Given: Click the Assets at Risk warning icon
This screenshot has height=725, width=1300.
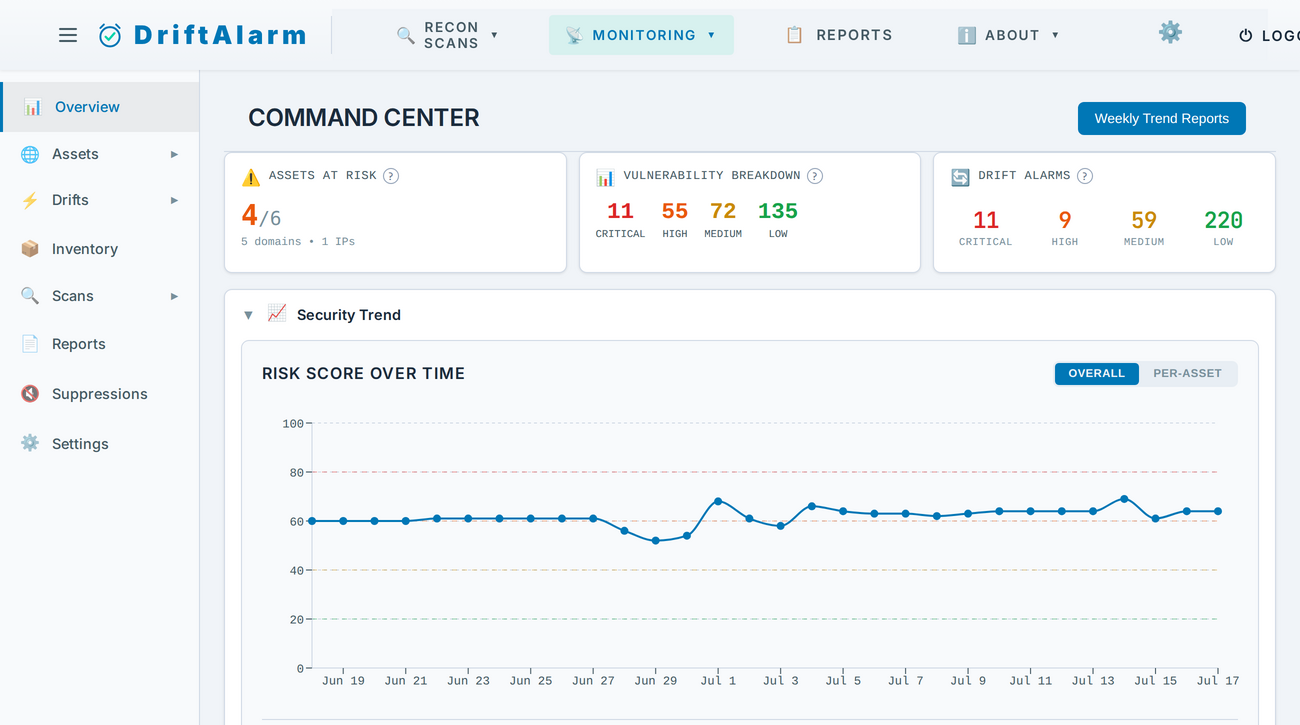Looking at the screenshot, I should click(251, 177).
